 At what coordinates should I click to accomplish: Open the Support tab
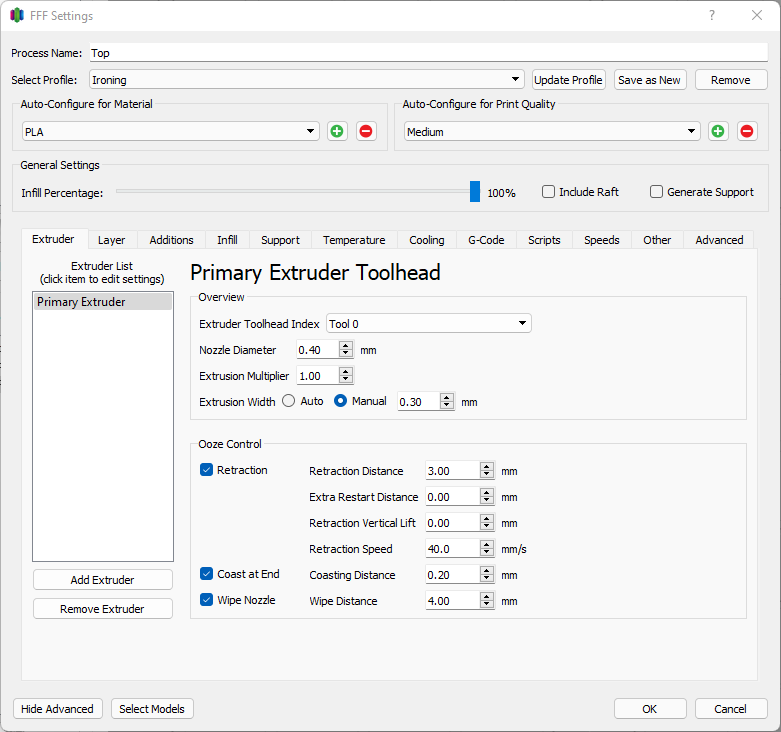[x=280, y=240]
